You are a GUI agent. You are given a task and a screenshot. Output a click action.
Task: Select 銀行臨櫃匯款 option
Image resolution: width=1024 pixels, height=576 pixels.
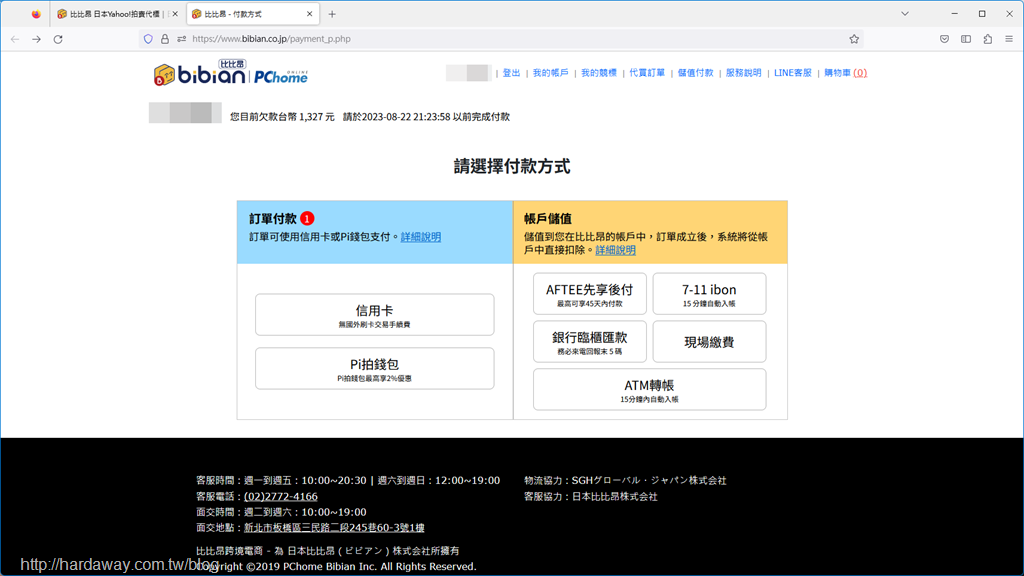tap(590, 342)
